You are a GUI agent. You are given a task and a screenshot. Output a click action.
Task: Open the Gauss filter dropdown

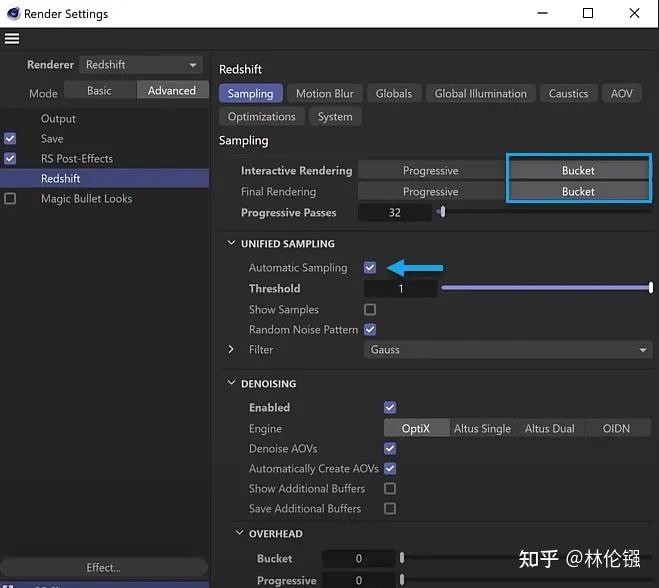coord(508,350)
